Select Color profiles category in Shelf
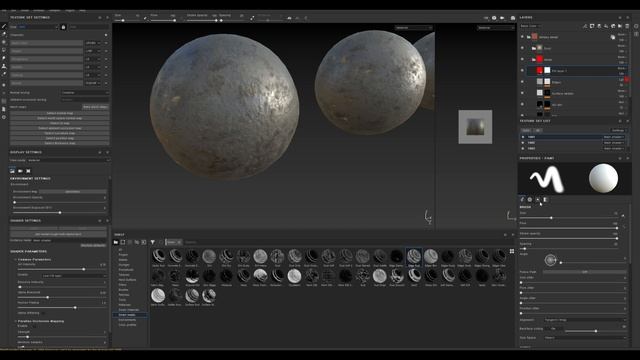This screenshot has width=640, height=360. [127, 325]
